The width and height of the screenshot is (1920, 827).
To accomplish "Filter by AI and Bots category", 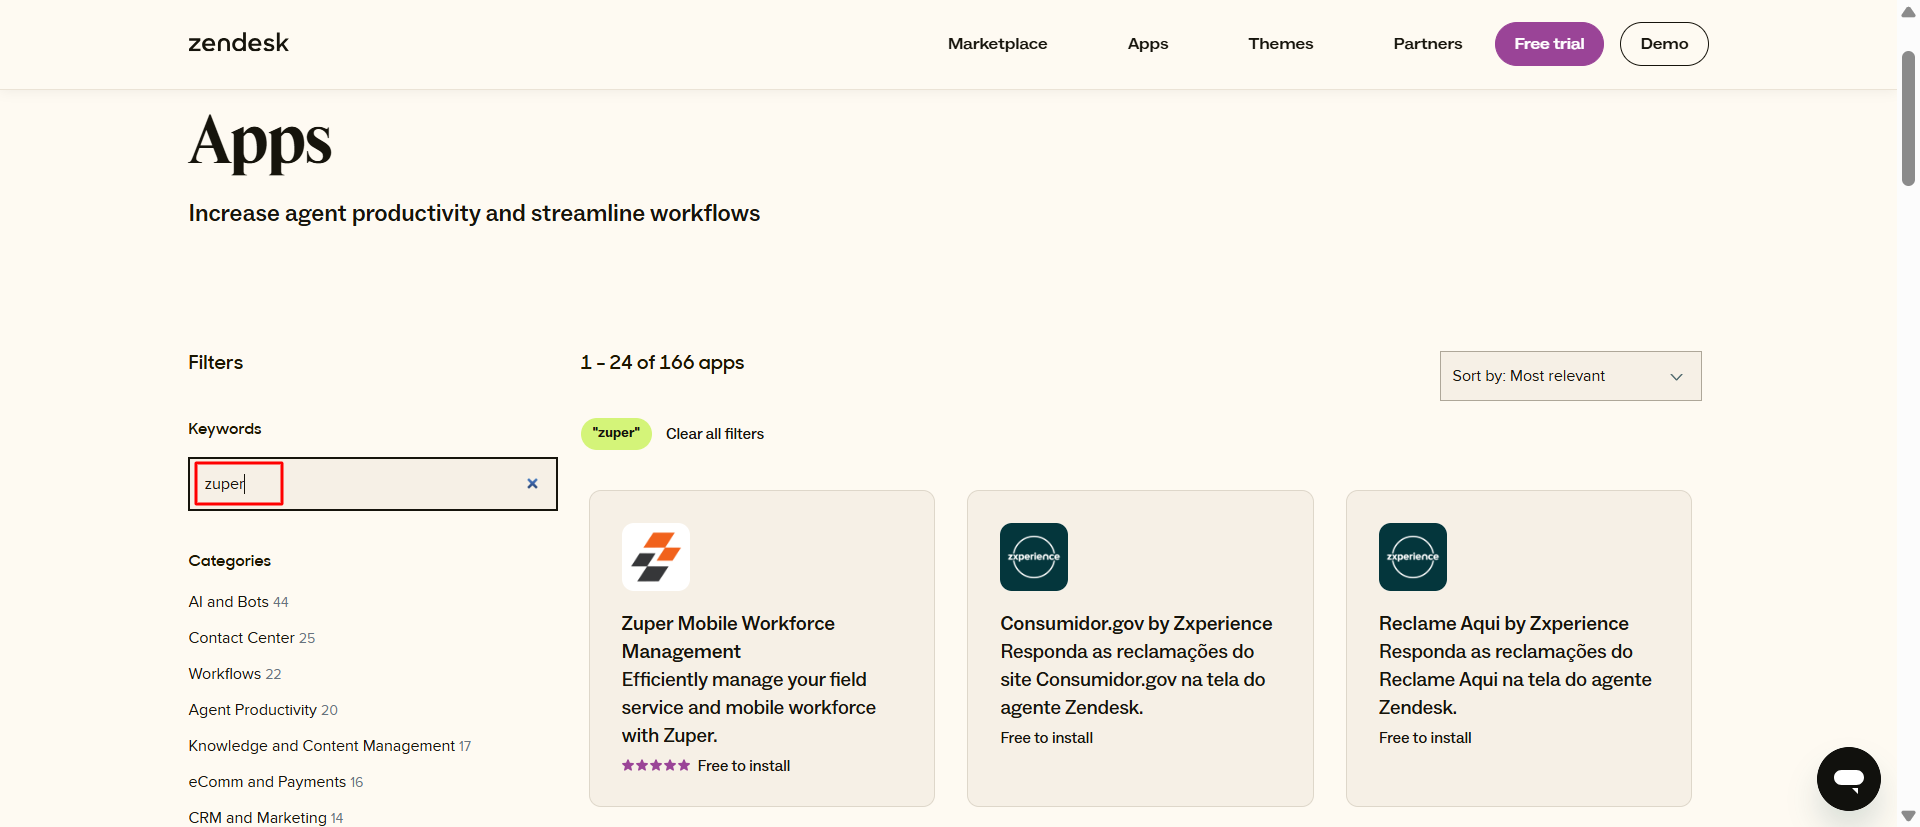I will click(238, 602).
